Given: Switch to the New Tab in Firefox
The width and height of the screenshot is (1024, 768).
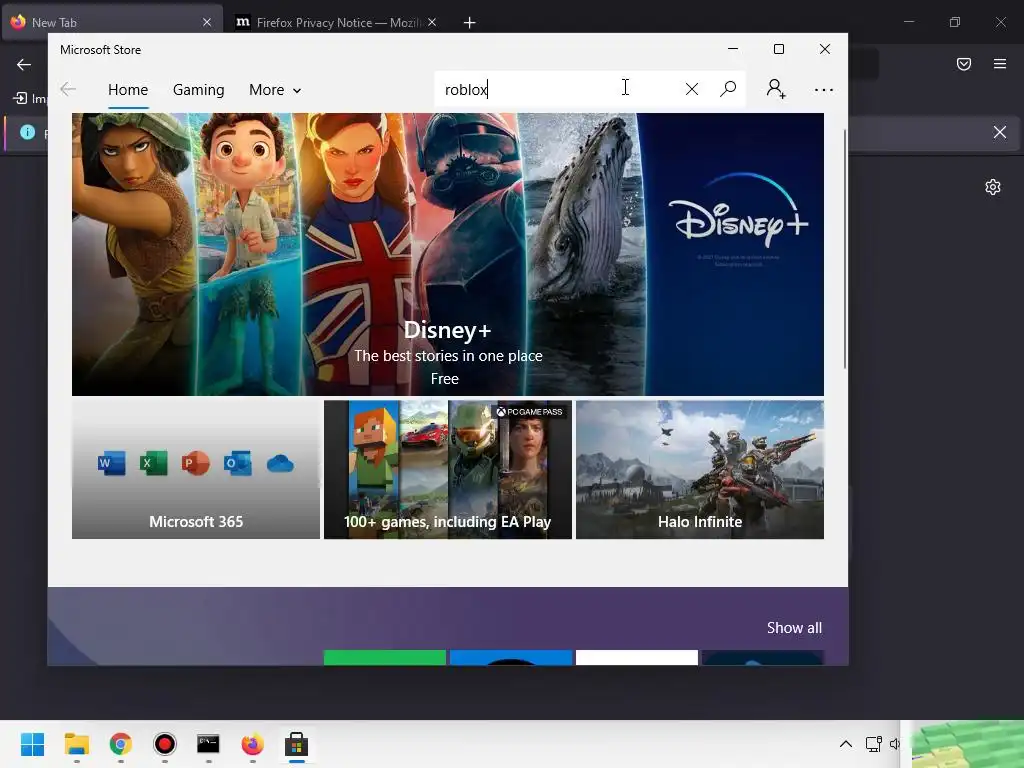Looking at the screenshot, I should click(111, 22).
